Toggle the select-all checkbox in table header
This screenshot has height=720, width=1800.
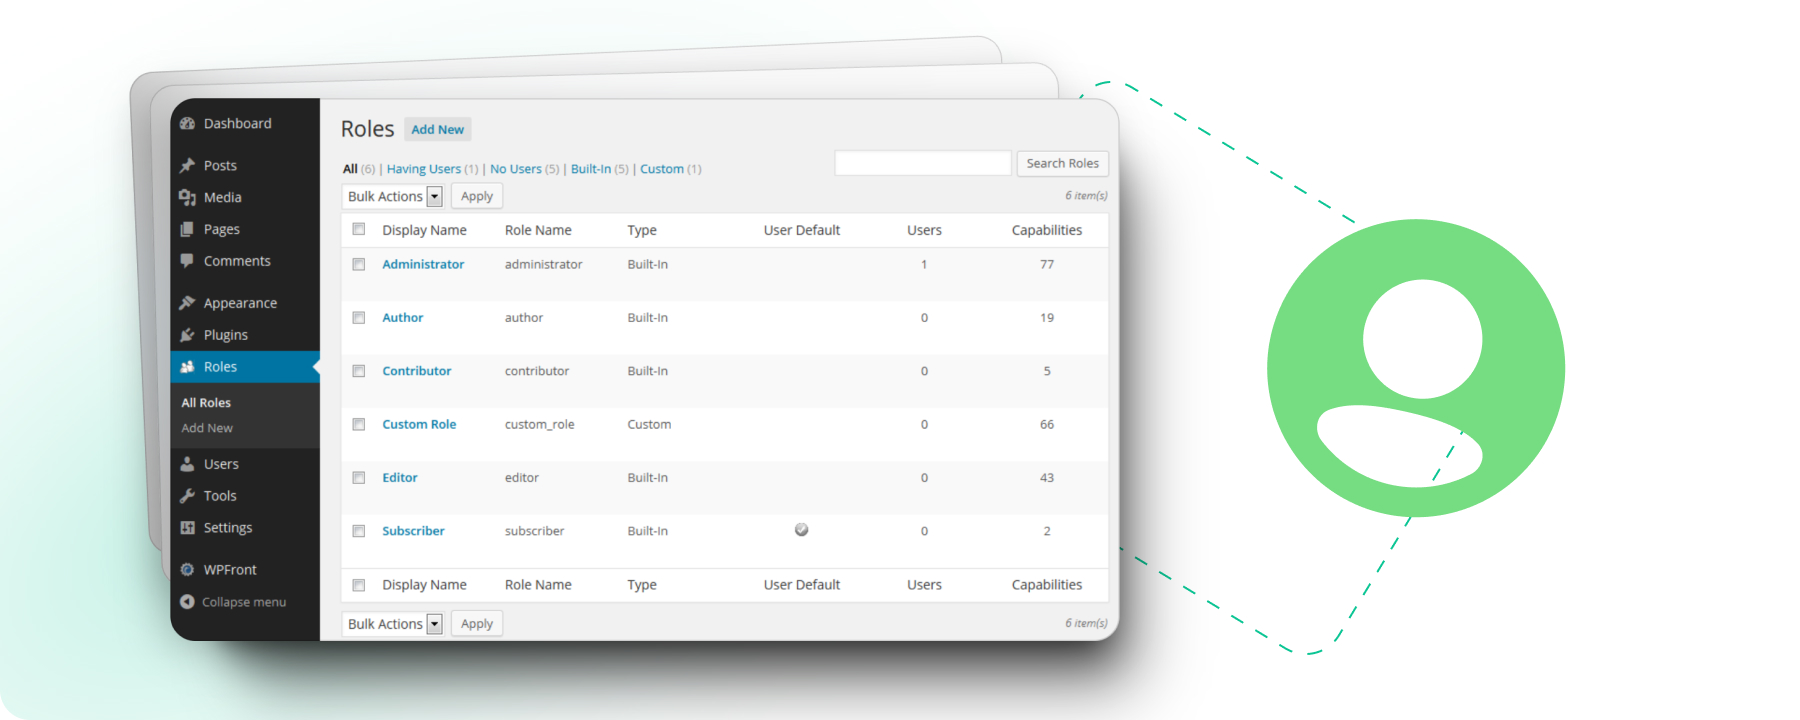pos(359,230)
